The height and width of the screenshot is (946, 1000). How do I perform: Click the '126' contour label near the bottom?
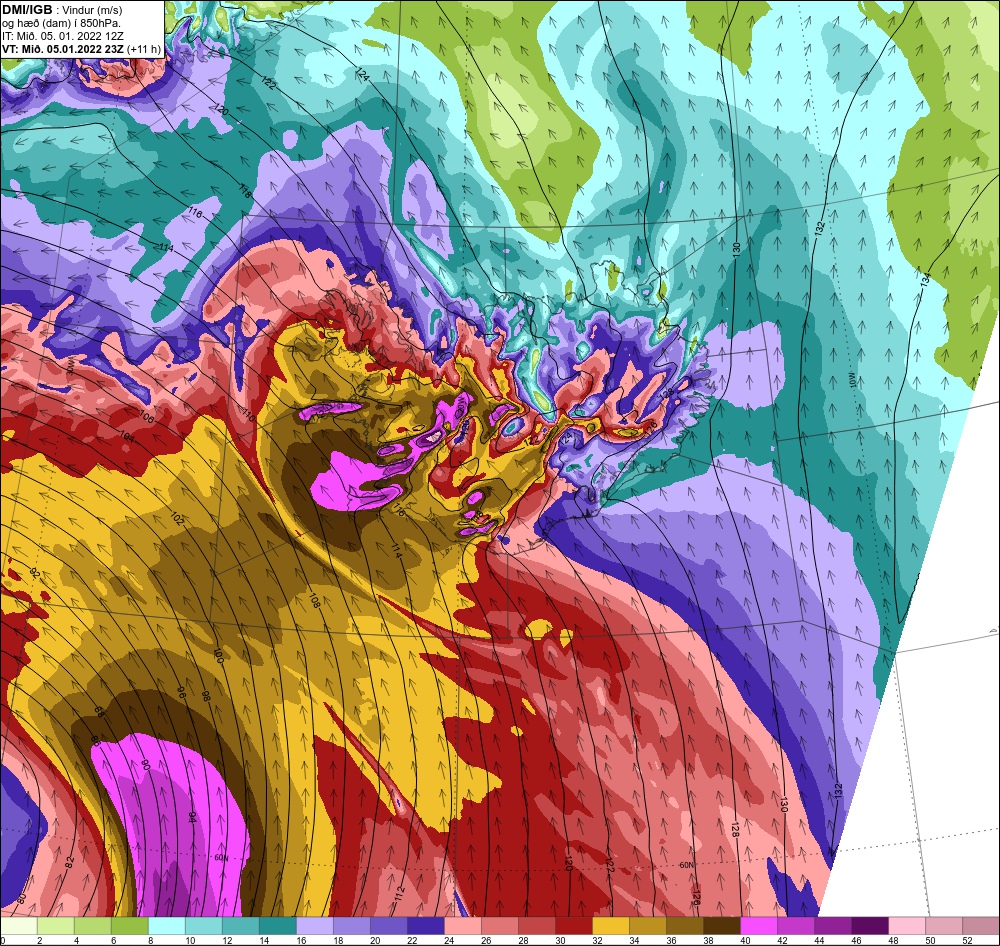[x=696, y=897]
